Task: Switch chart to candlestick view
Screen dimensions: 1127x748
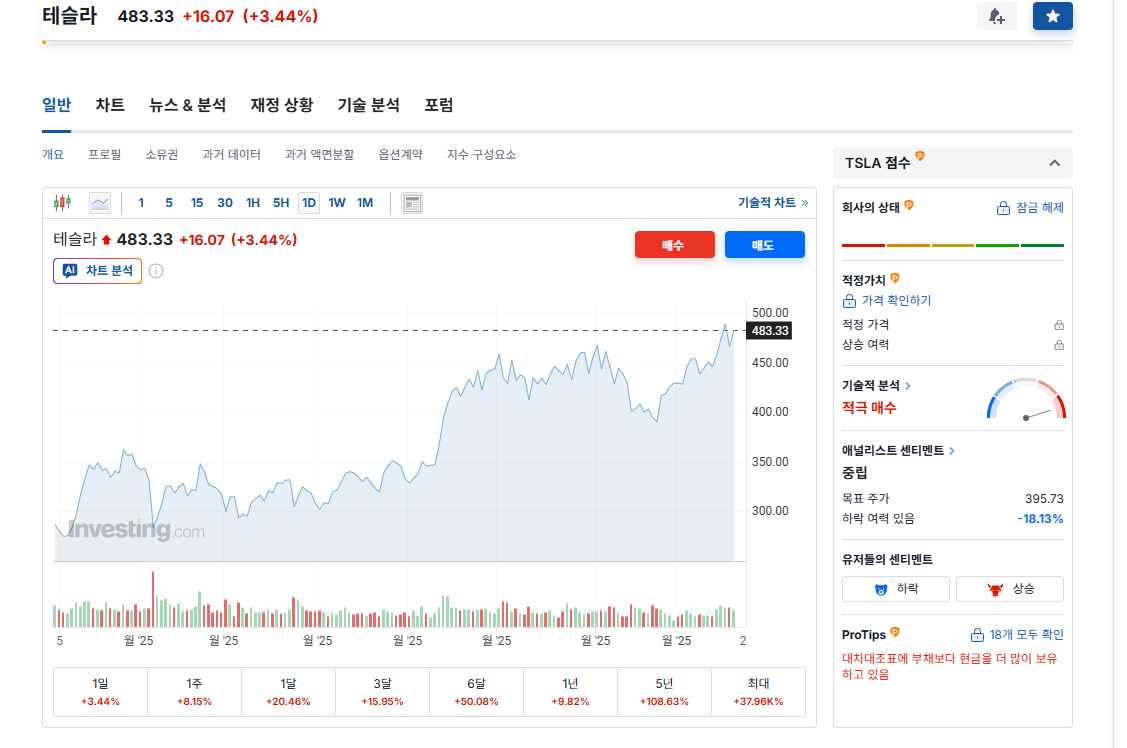Action: pyautogui.click(x=63, y=203)
